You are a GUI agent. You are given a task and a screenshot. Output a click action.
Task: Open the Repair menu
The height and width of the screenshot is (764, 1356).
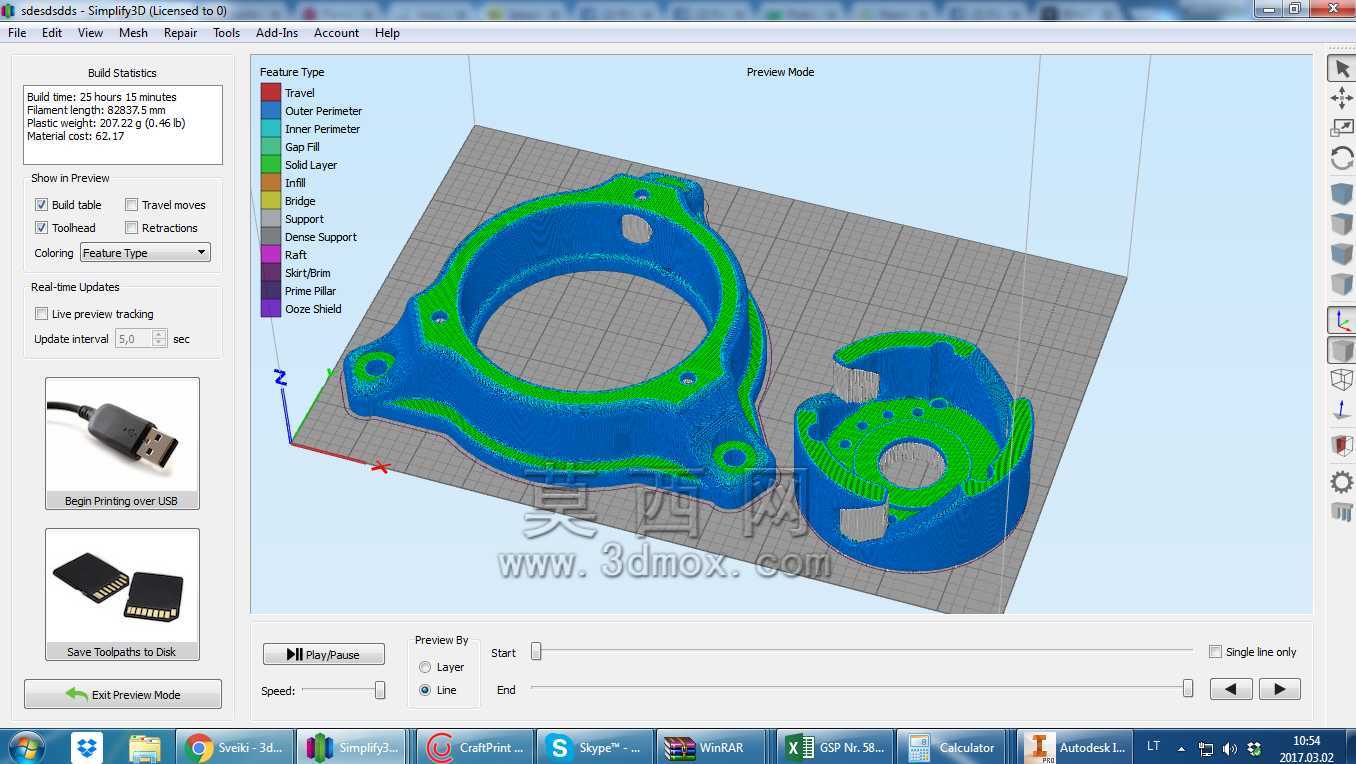tap(180, 33)
